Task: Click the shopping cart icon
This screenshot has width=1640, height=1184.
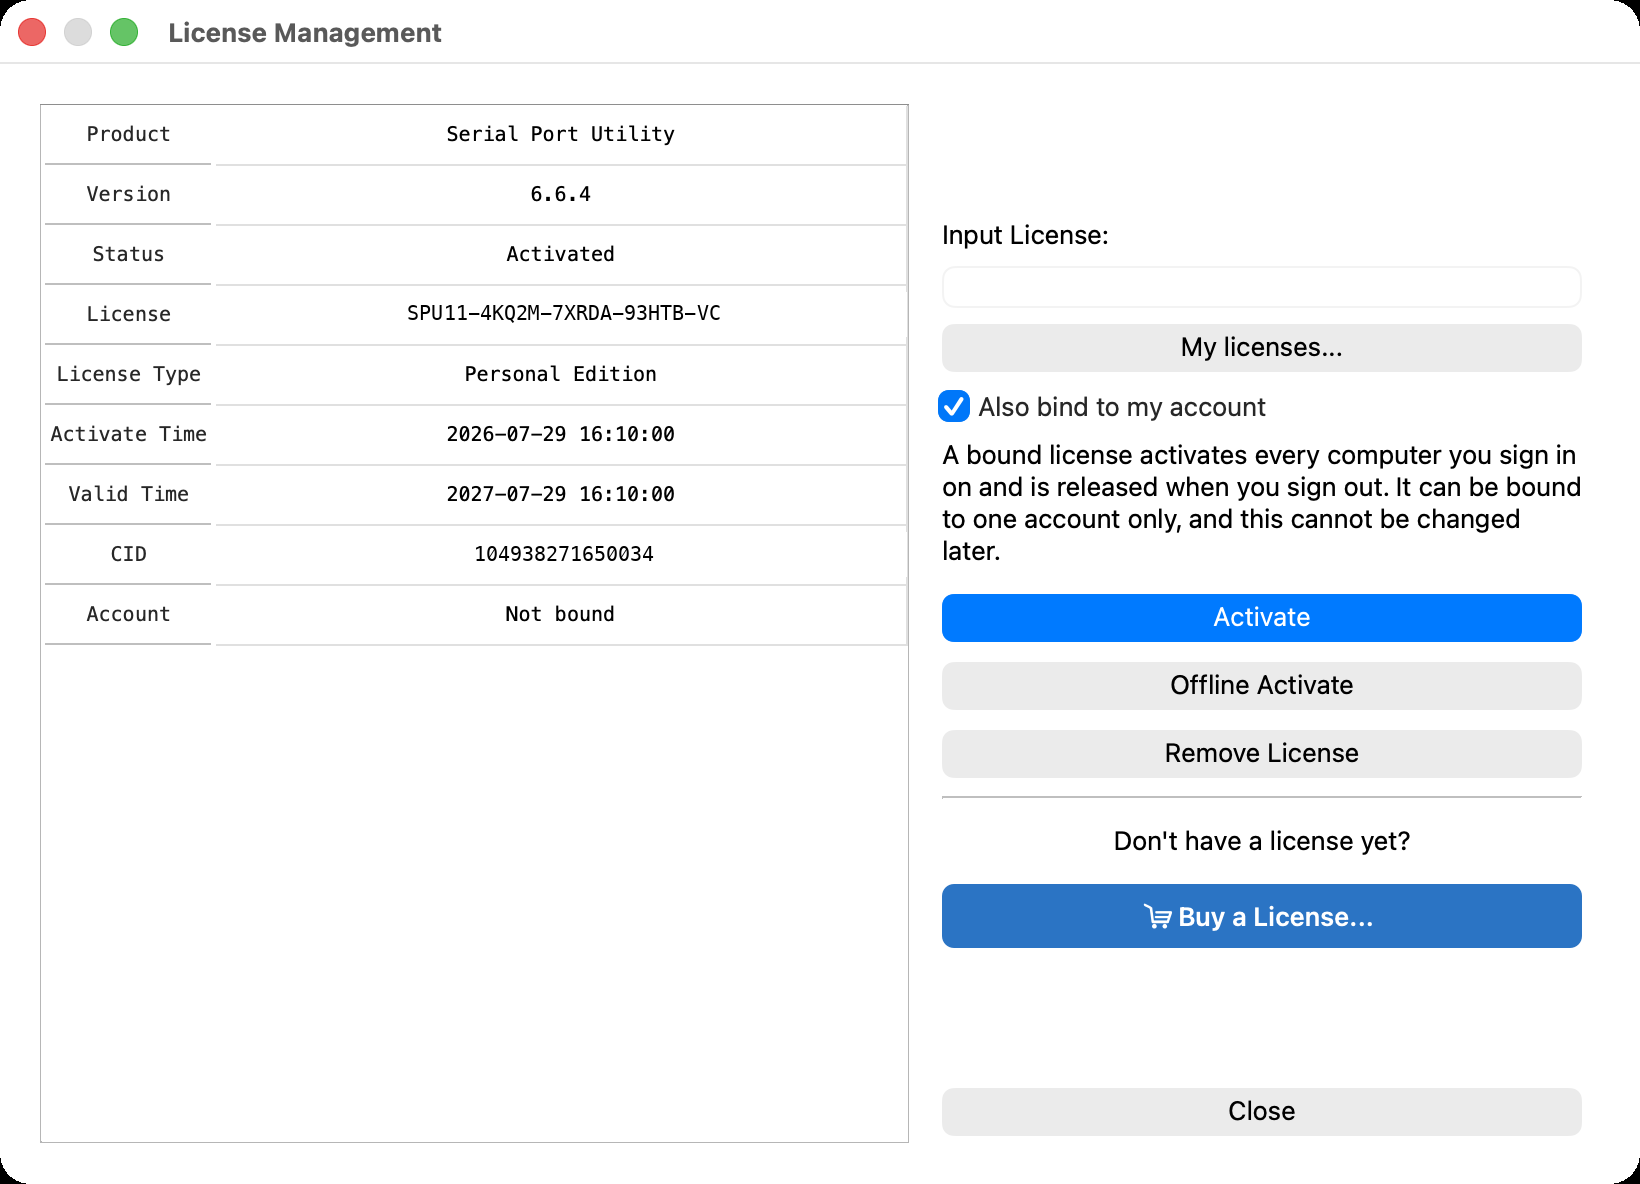Action: [1158, 916]
